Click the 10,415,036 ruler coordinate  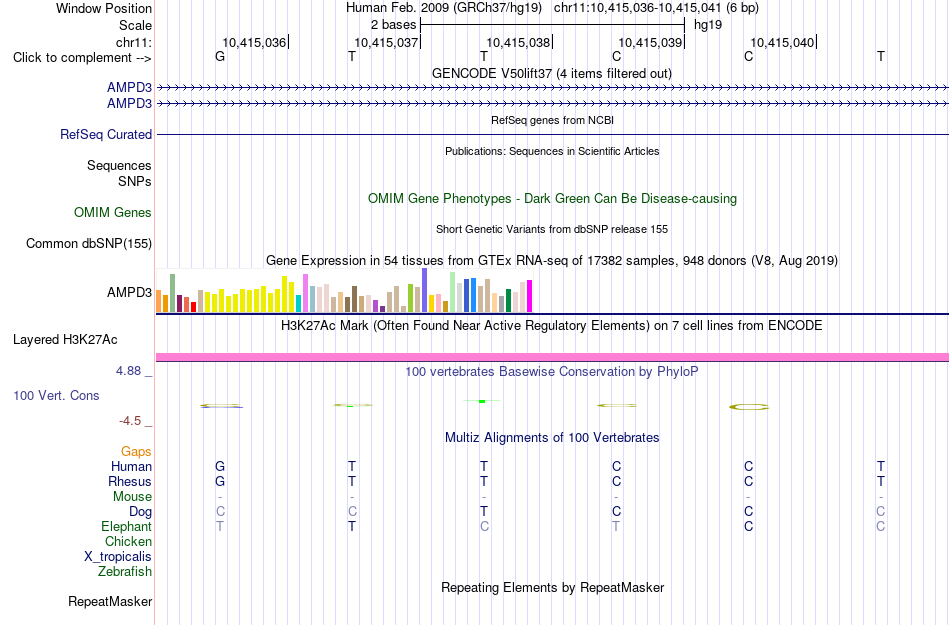(x=254, y=42)
